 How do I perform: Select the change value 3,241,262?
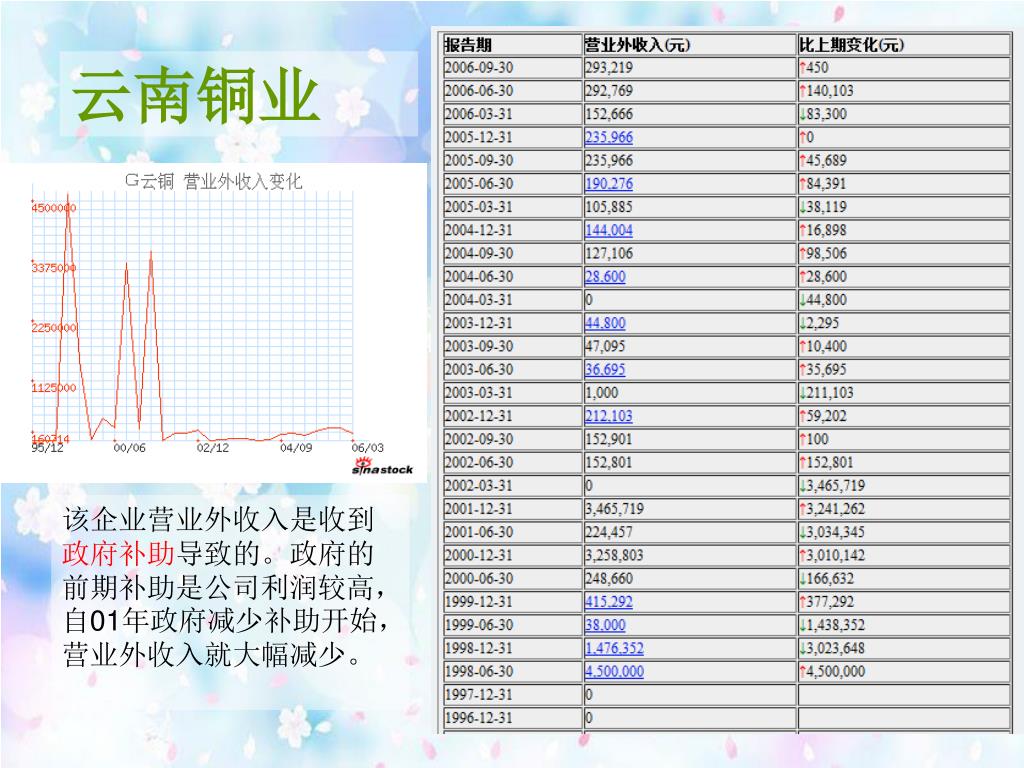tap(835, 509)
